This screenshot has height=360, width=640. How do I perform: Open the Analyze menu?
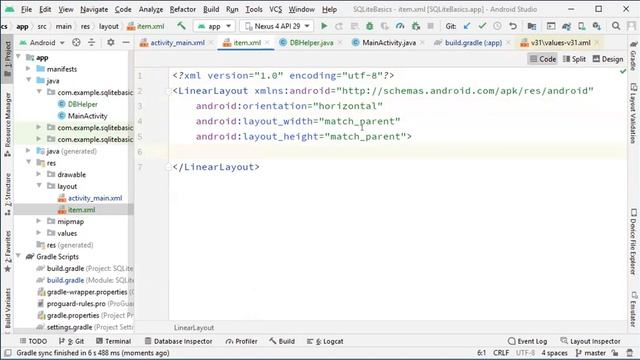[151, 9]
